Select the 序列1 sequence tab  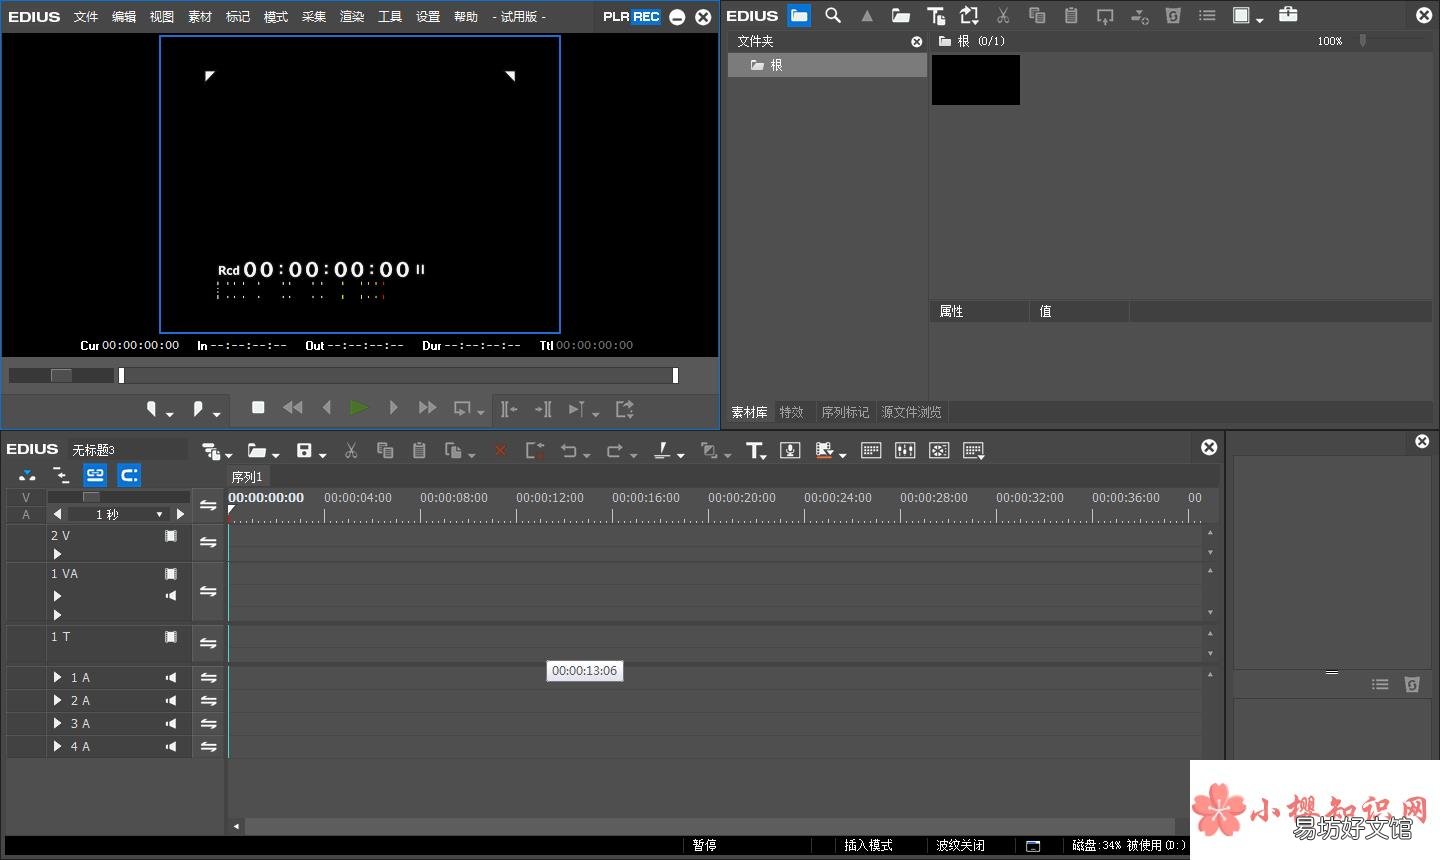(247, 477)
